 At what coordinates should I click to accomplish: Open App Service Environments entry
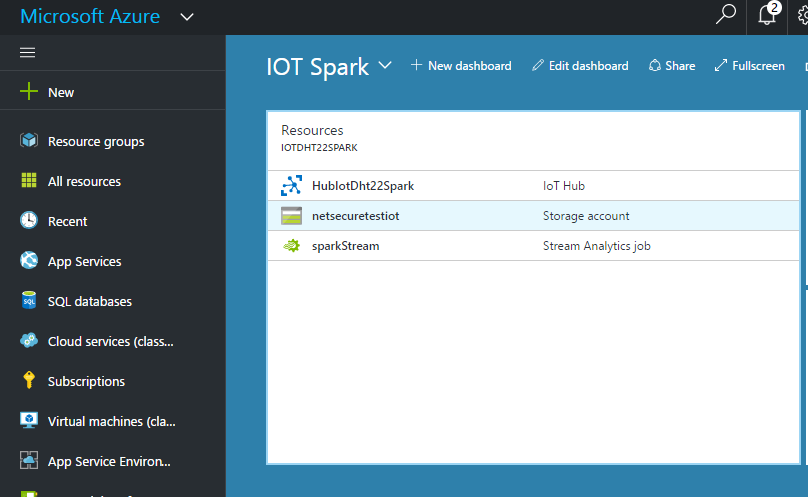(x=109, y=461)
